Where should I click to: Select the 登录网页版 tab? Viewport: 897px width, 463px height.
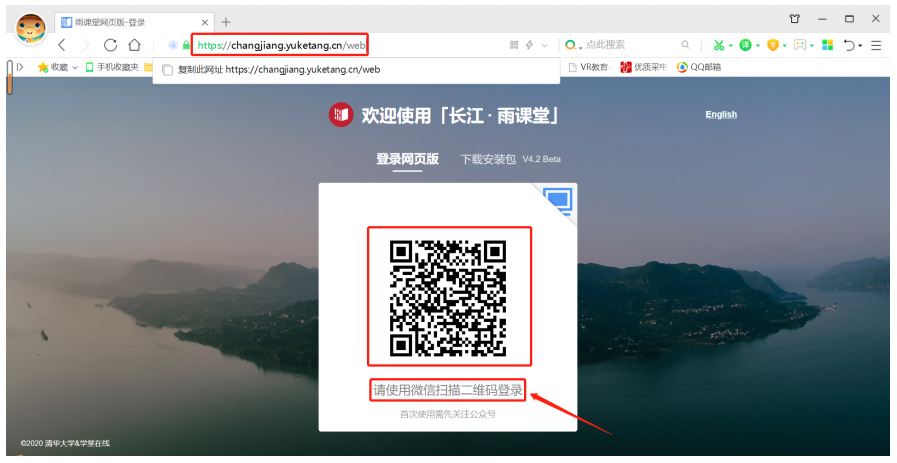coord(407,159)
